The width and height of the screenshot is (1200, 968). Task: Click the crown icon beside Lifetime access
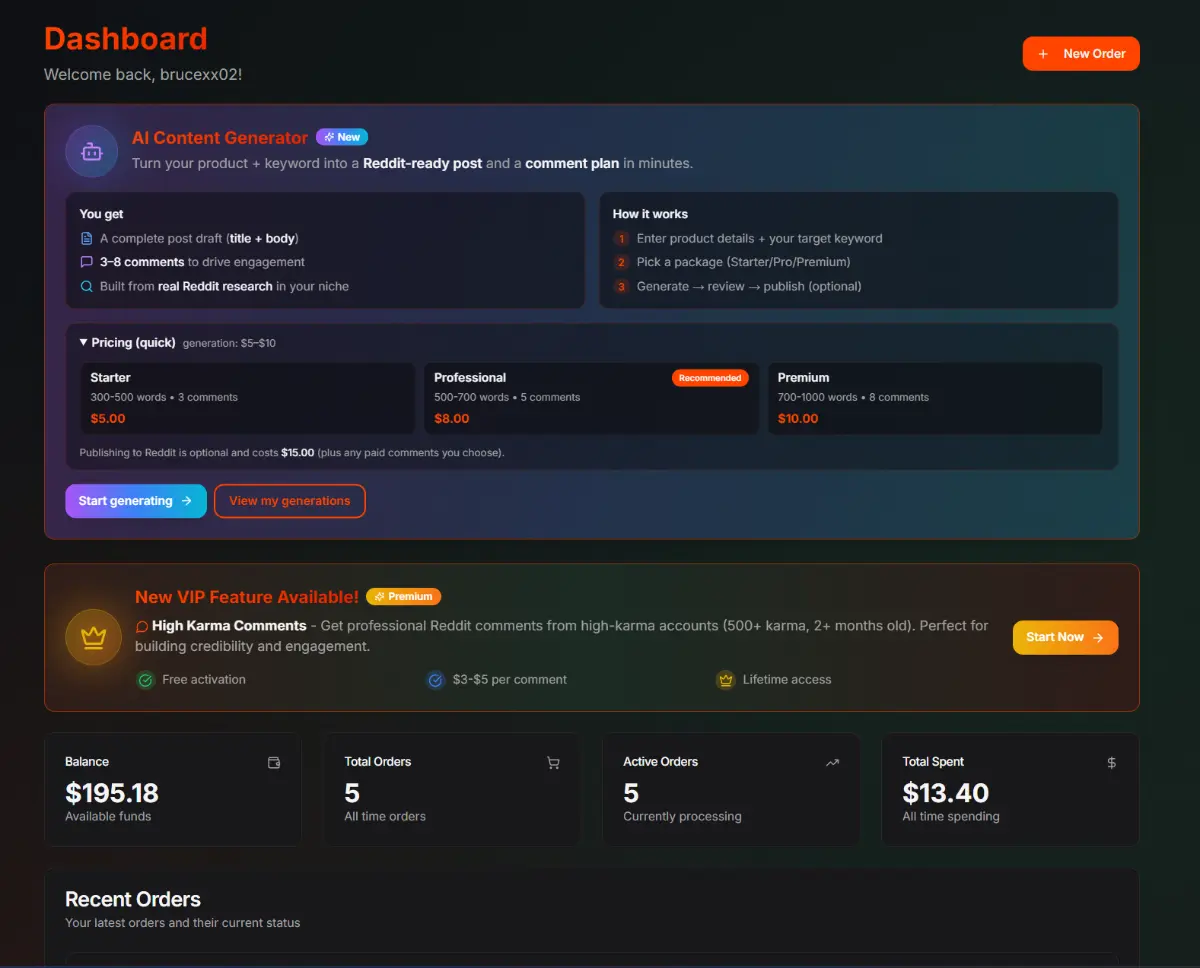(725, 679)
